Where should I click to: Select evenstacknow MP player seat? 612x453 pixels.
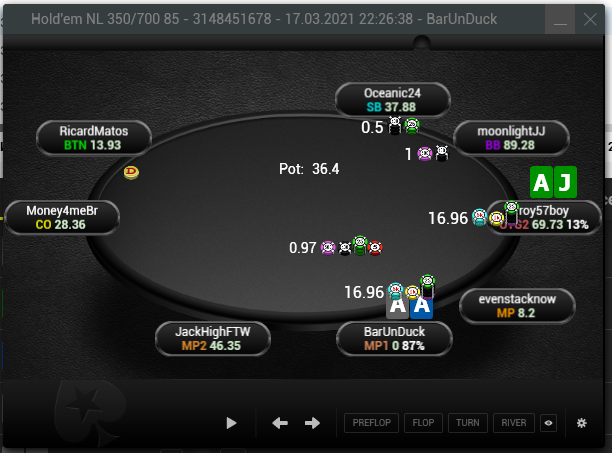tap(517, 306)
